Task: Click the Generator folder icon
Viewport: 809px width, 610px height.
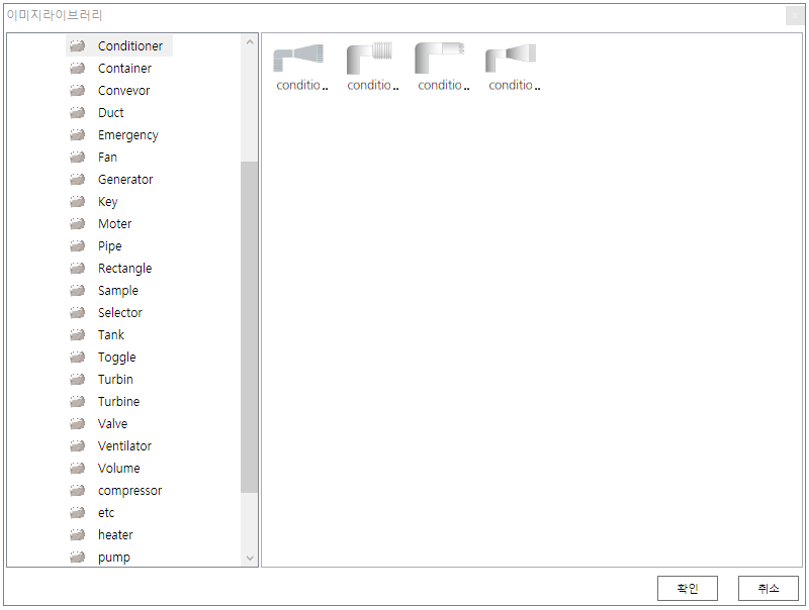Action: click(77, 179)
